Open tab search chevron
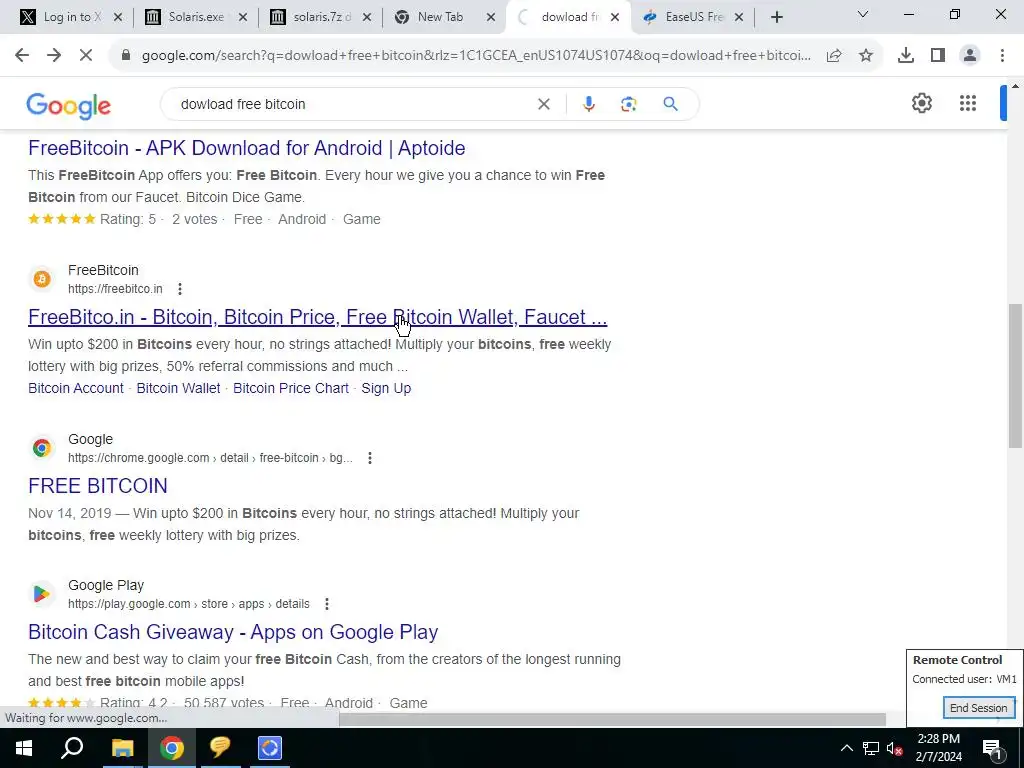The width and height of the screenshot is (1024, 768). click(x=863, y=14)
